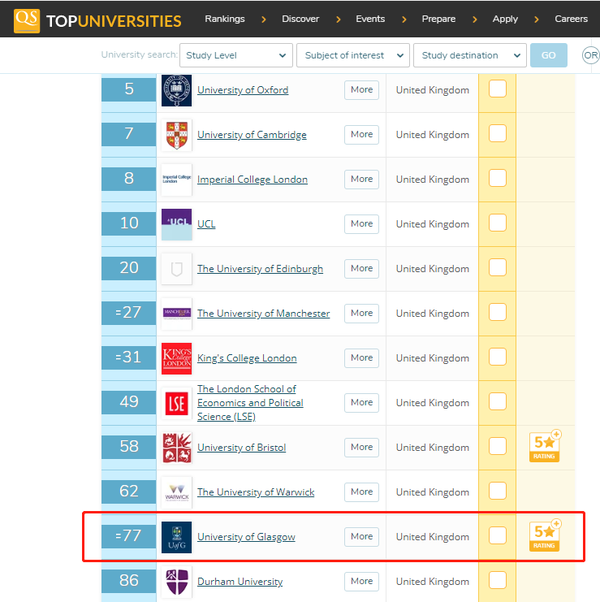Click rank cell showing =77
This screenshot has width=600, height=602.
129,536
